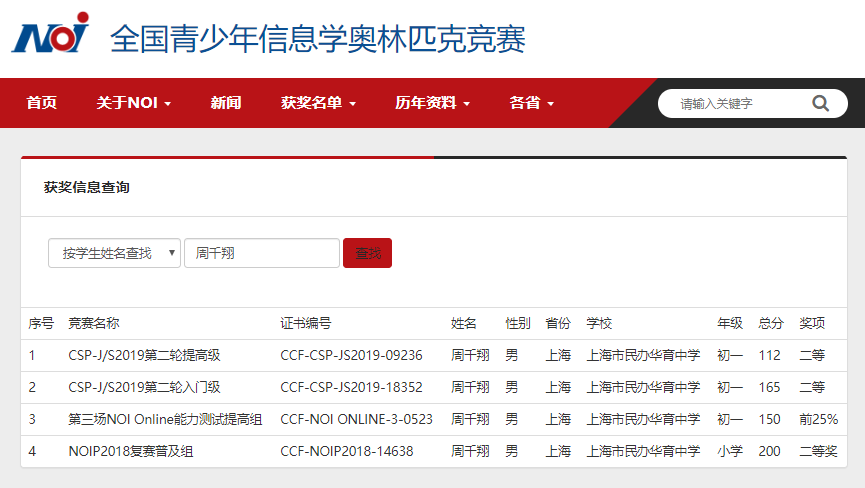Open the 新闻 menu item

226,103
